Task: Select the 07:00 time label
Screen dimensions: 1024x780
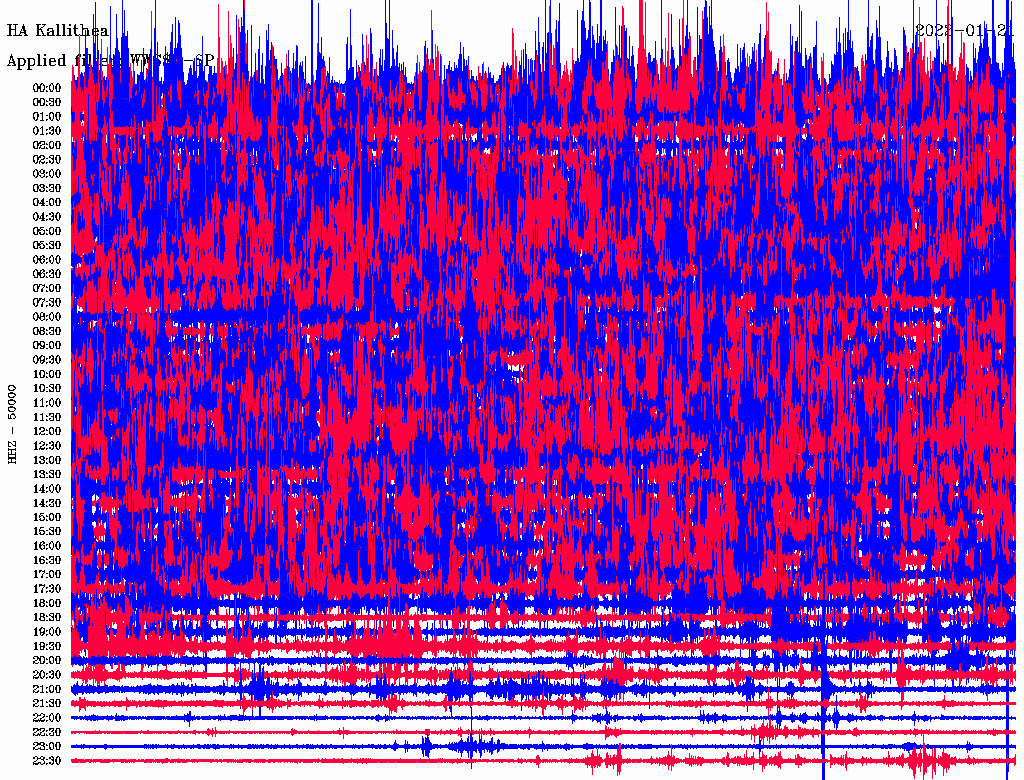Action: tap(47, 288)
